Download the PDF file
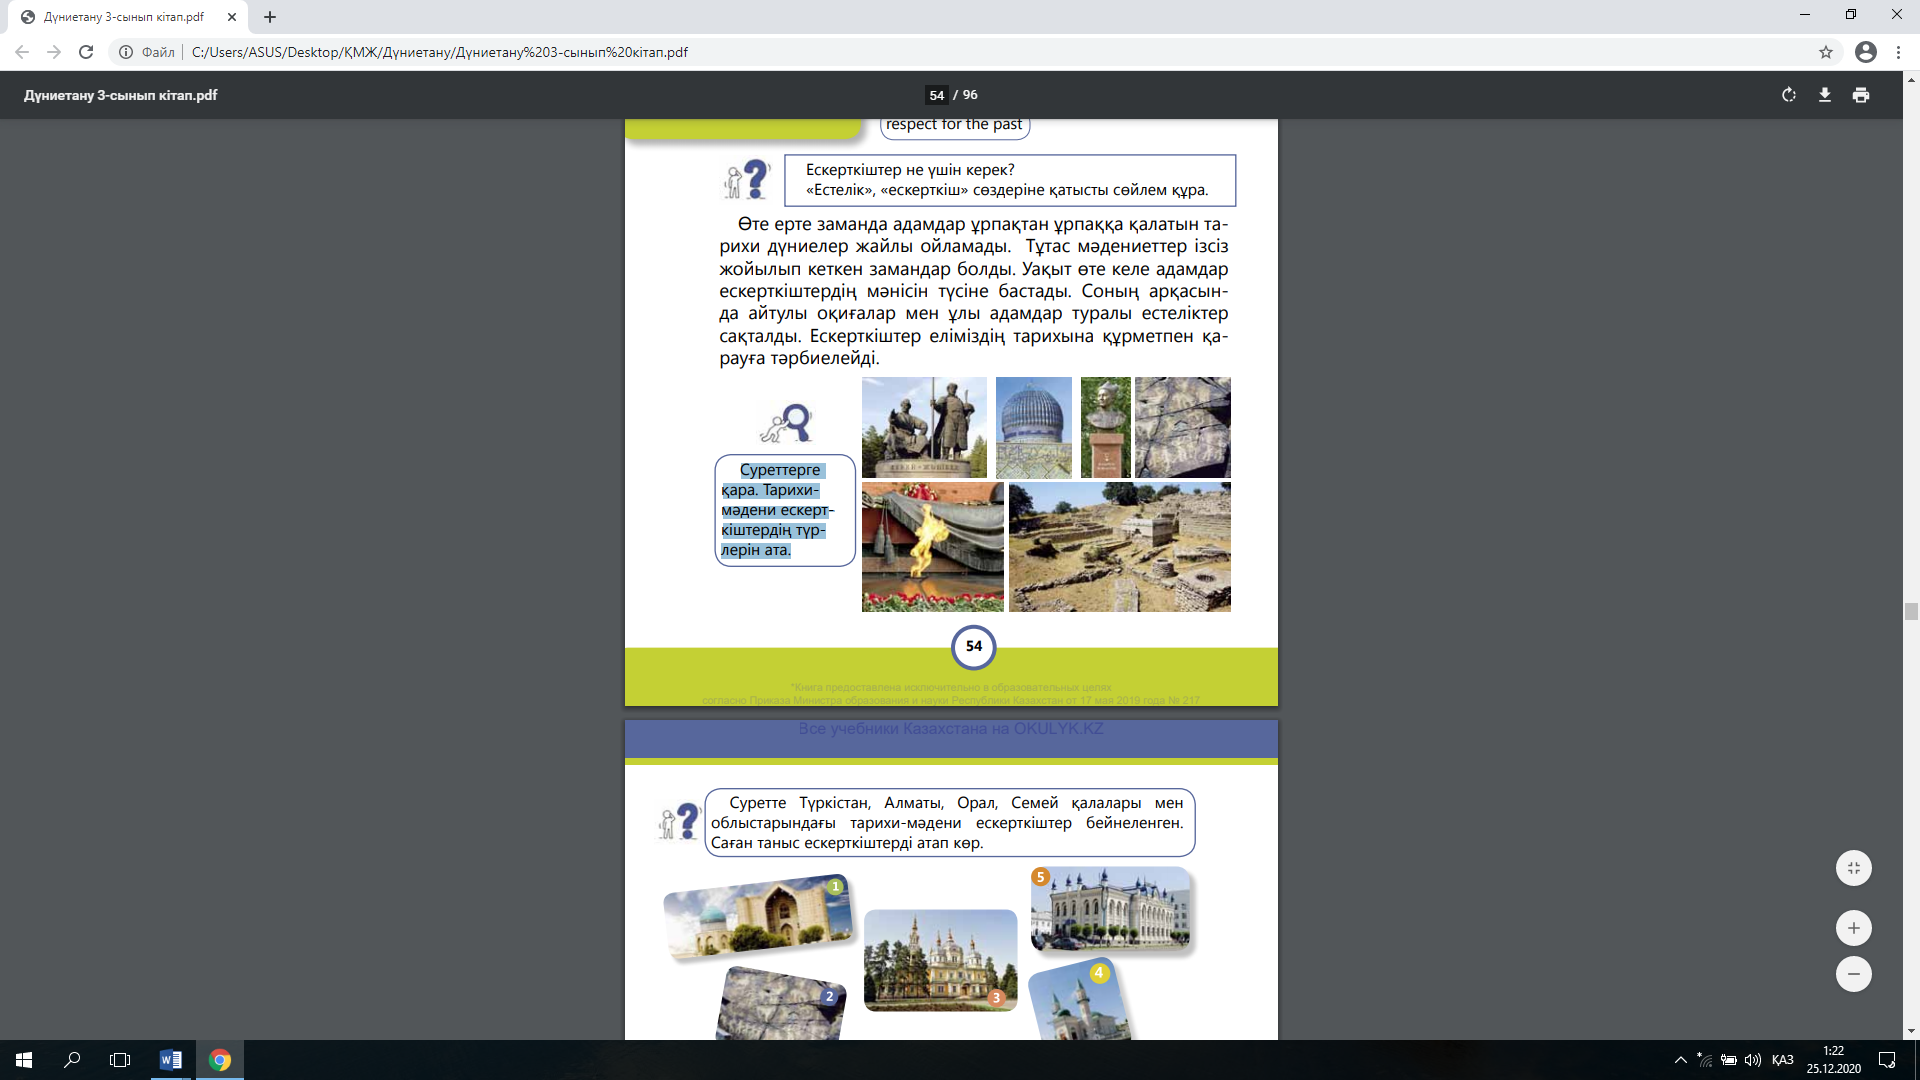Viewport: 1920px width, 1080px height. (x=1825, y=95)
